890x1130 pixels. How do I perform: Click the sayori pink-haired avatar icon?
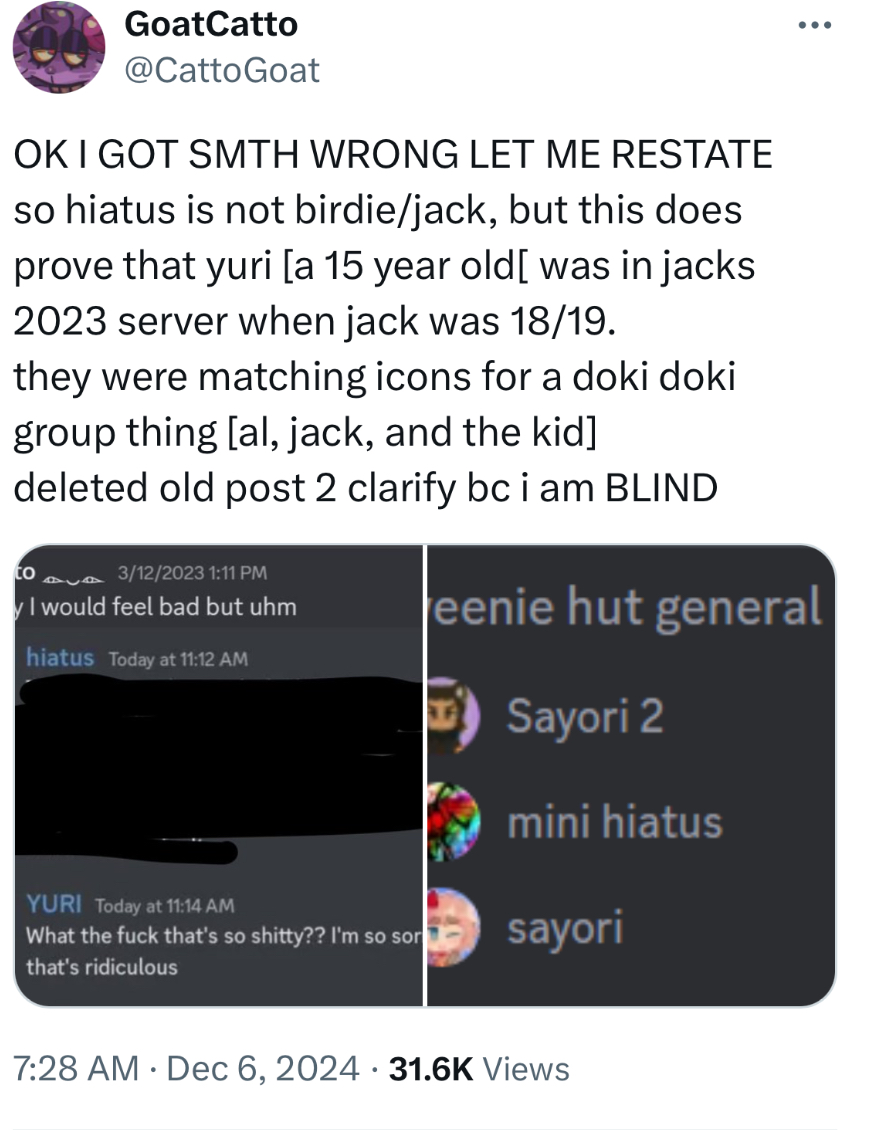(453, 927)
